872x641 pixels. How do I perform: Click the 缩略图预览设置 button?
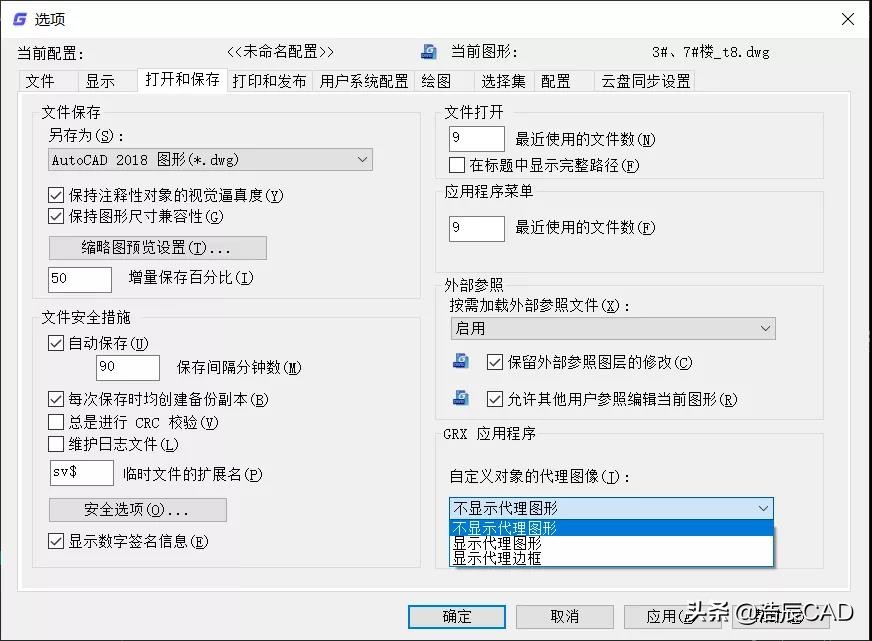coord(159,247)
